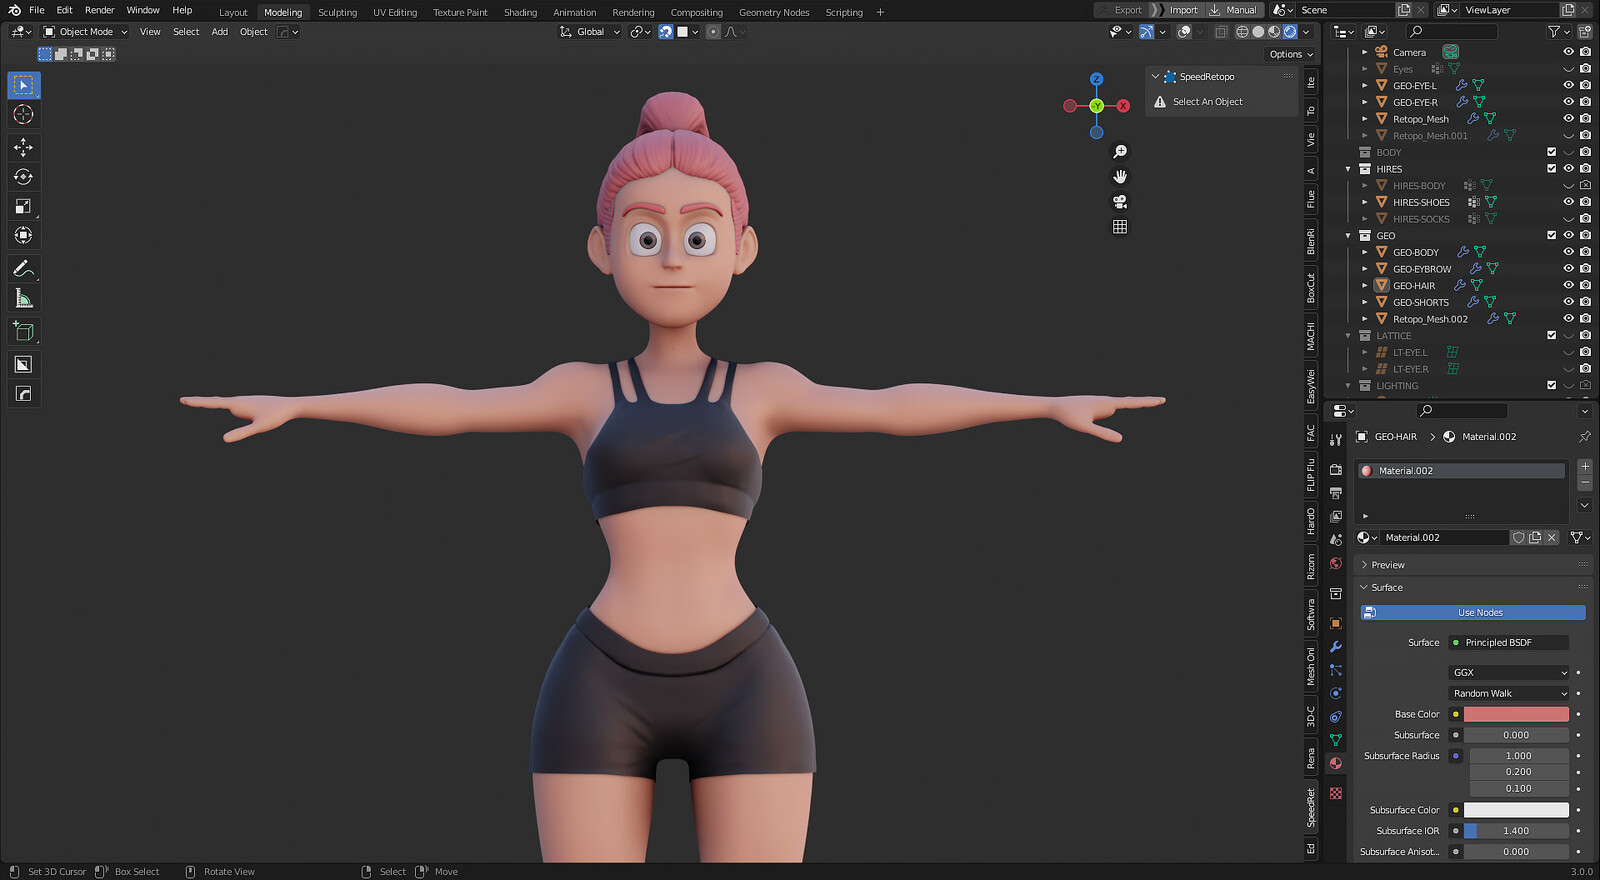Enable fake user shield for Material.002
This screenshot has height=880, width=1600.
(x=1518, y=538)
